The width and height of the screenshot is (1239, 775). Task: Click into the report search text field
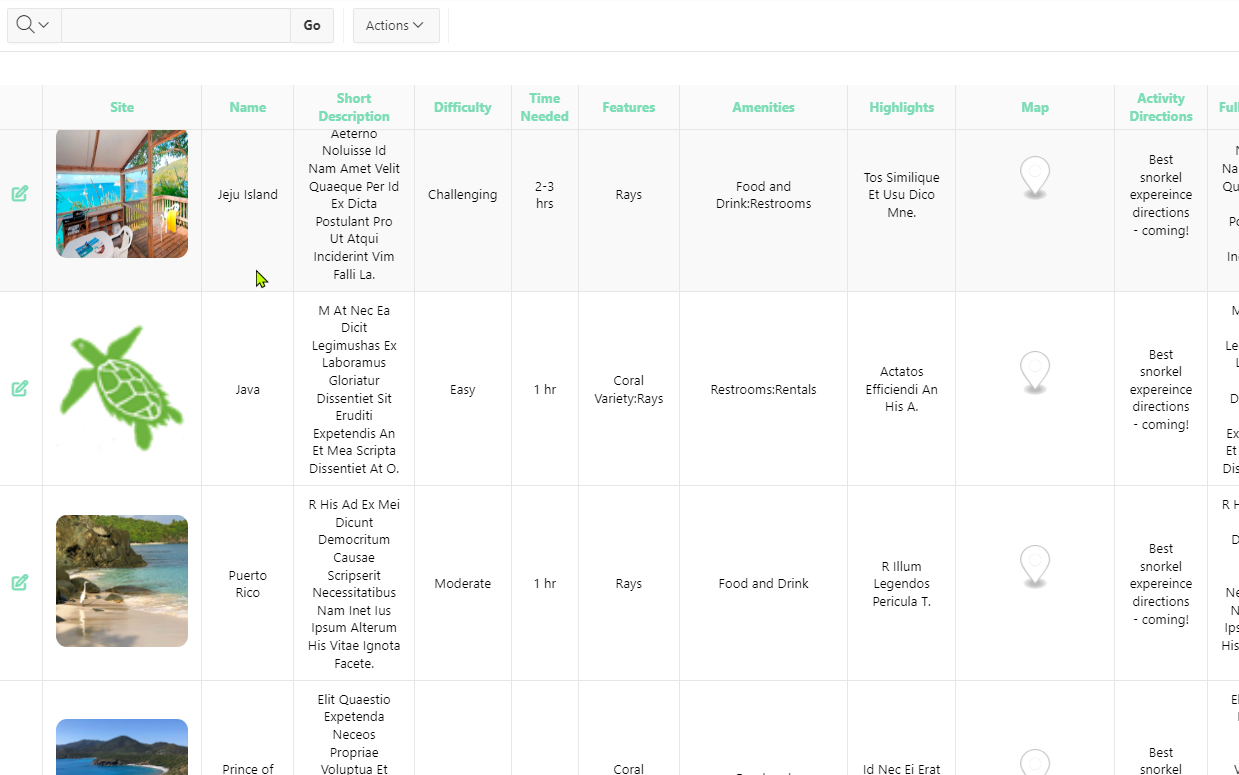[176, 26]
